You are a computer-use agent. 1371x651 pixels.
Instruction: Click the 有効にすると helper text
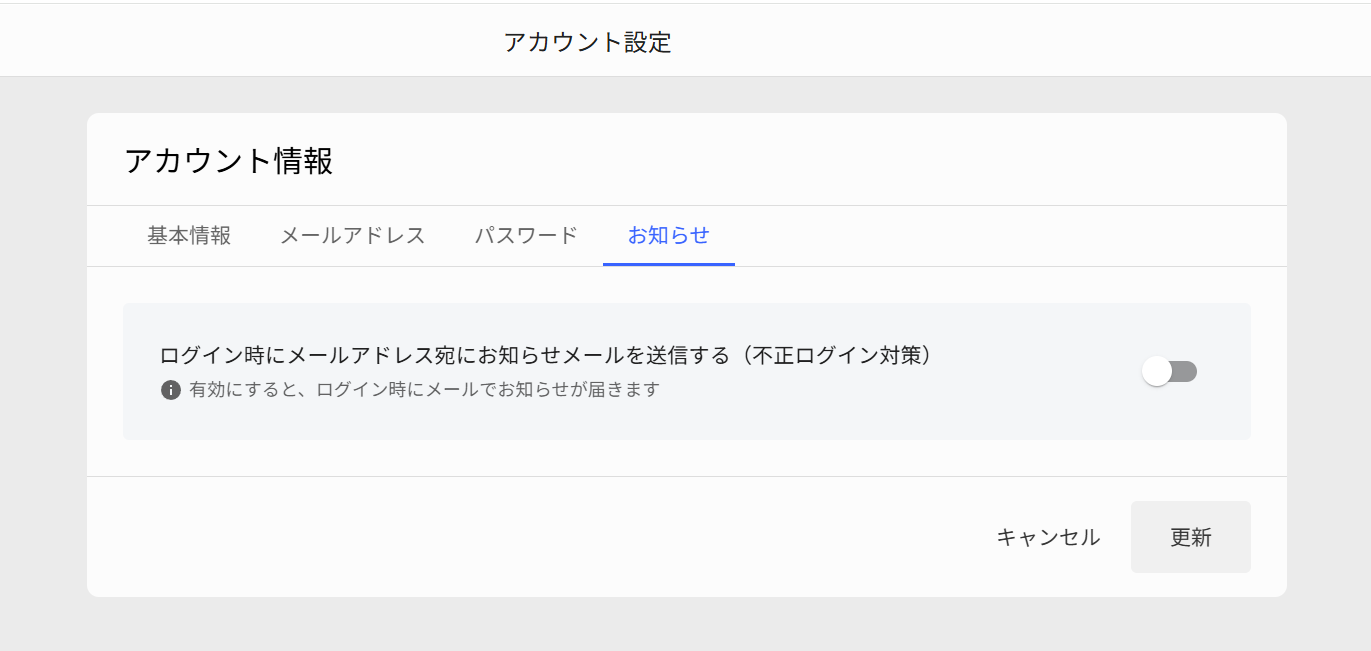[425, 390]
